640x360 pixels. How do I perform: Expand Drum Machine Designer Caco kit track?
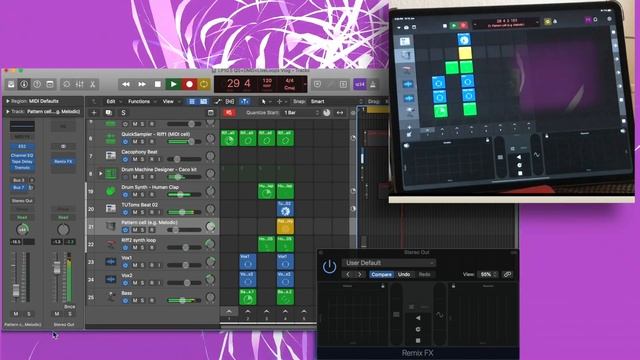point(101,173)
